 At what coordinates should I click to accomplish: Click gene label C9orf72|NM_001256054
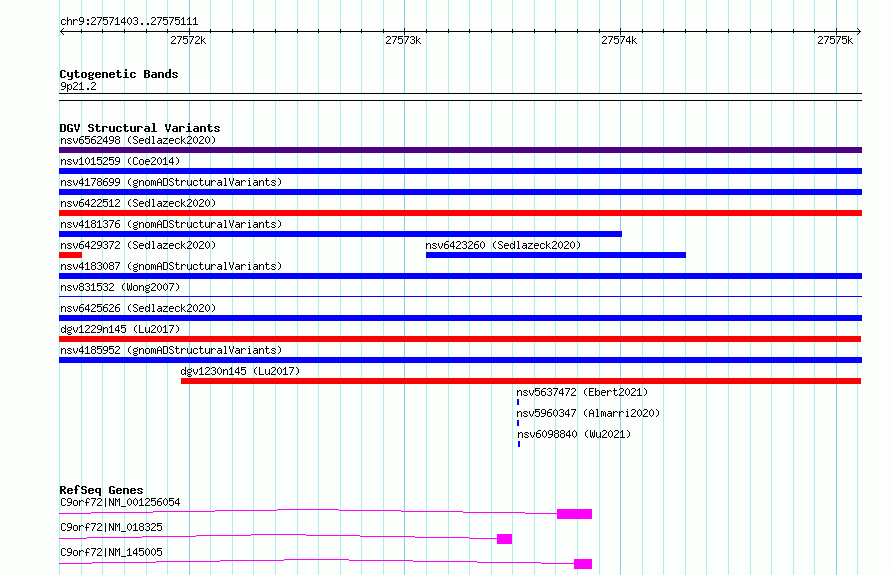(x=120, y=502)
